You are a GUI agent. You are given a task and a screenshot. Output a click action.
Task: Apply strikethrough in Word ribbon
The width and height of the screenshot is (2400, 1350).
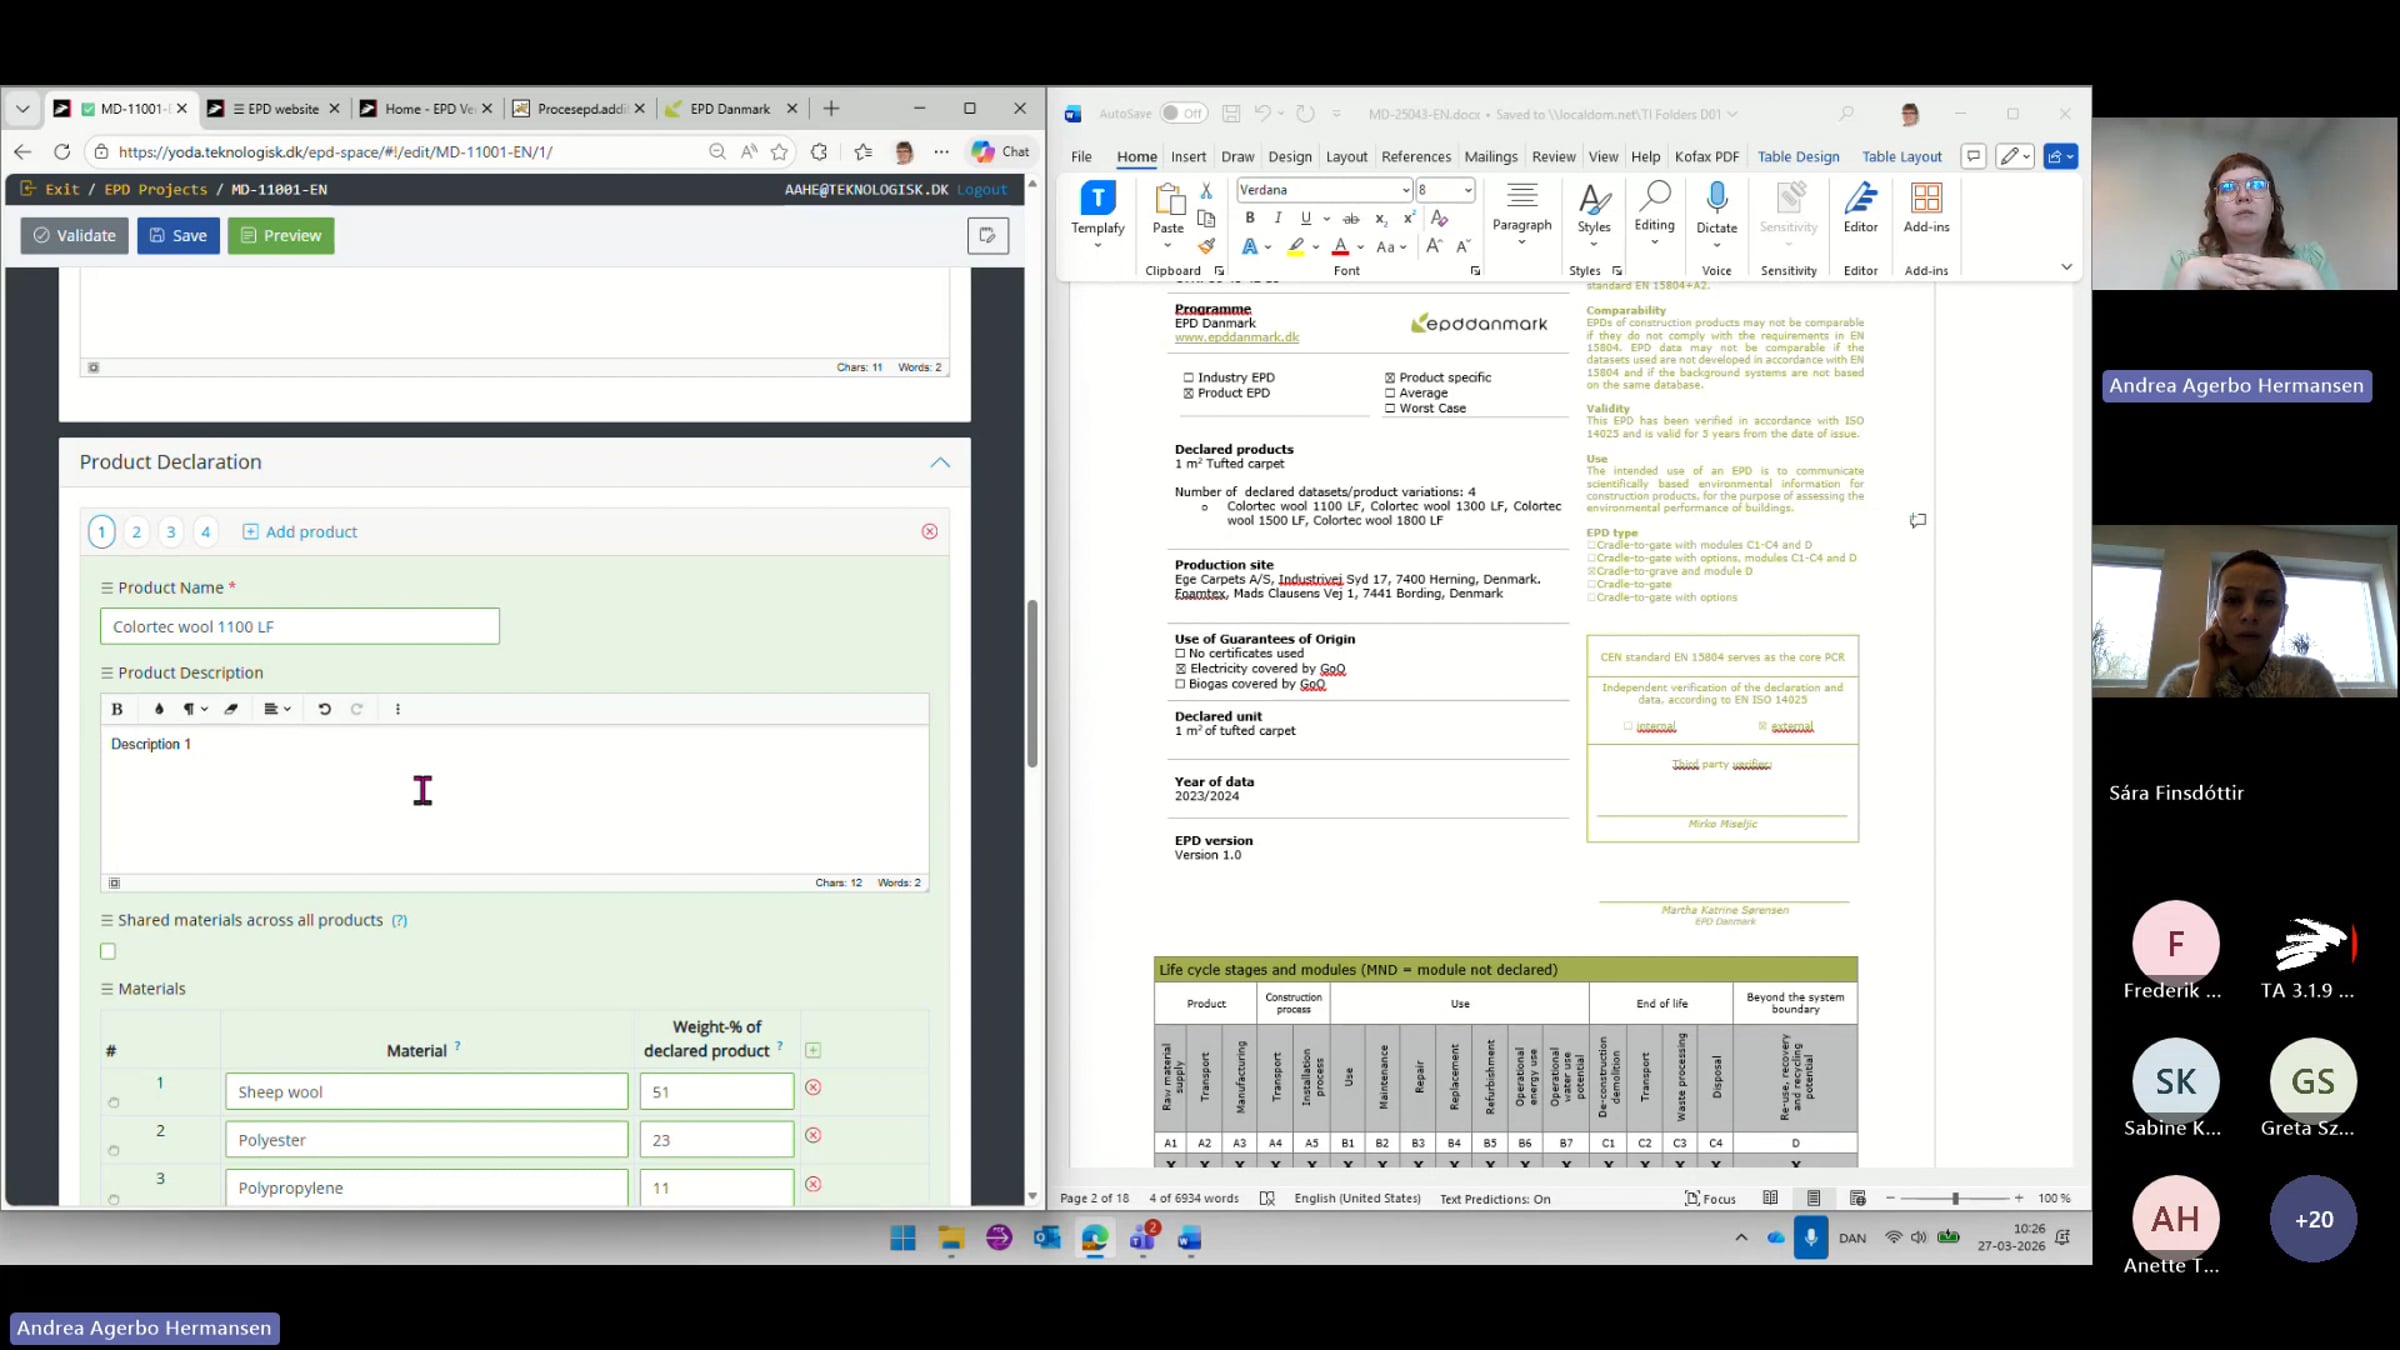click(x=1351, y=218)
